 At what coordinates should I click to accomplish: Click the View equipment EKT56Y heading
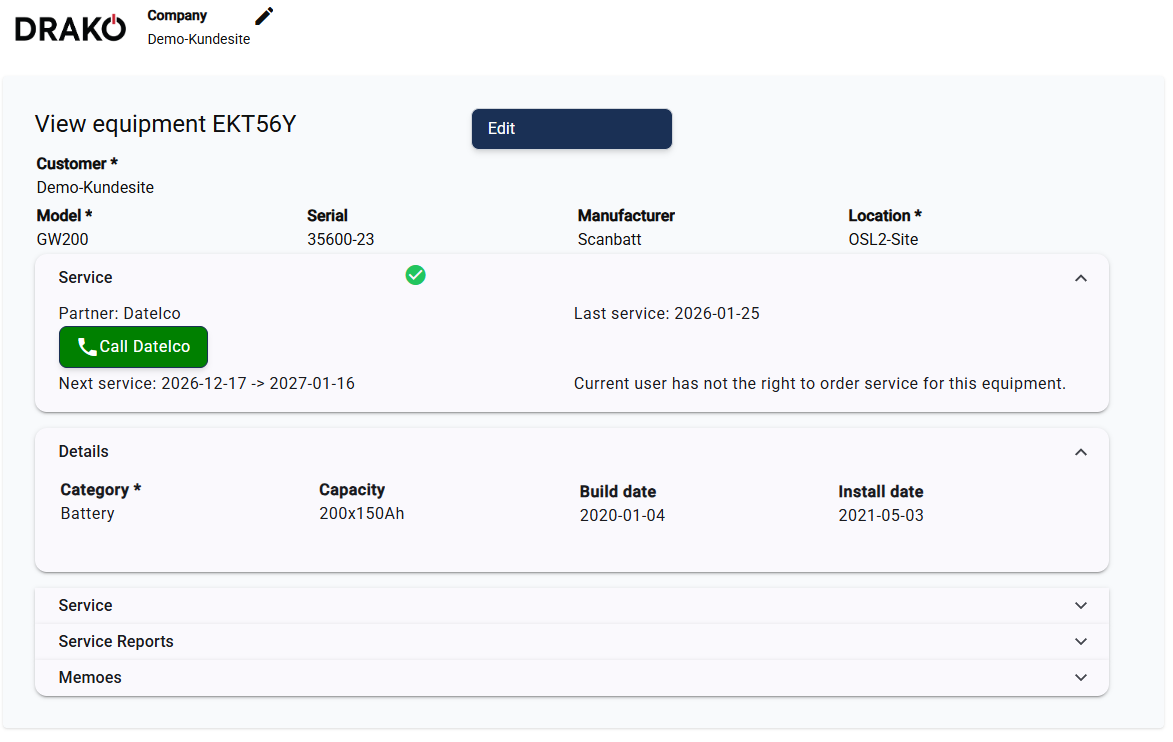(165, 124)
